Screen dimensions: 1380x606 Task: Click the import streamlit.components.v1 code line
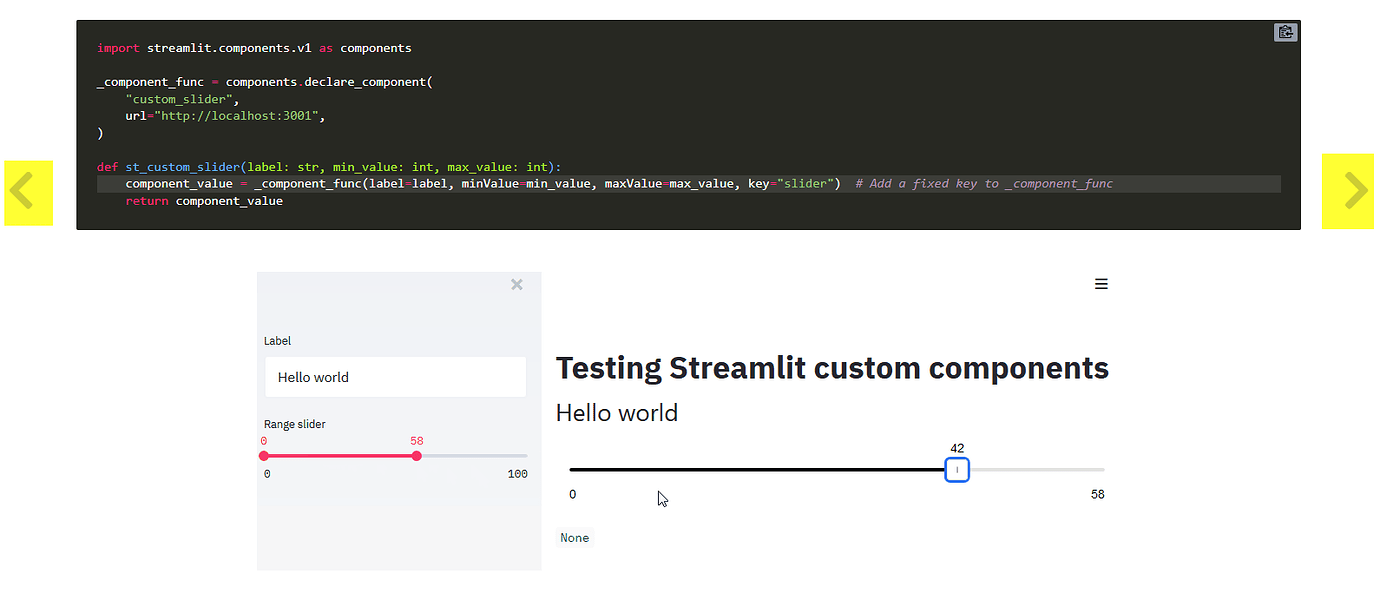pos(254,48)
